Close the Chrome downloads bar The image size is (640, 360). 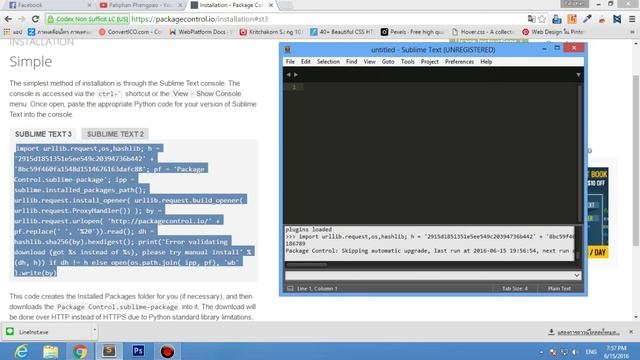[x=631, y=332]
